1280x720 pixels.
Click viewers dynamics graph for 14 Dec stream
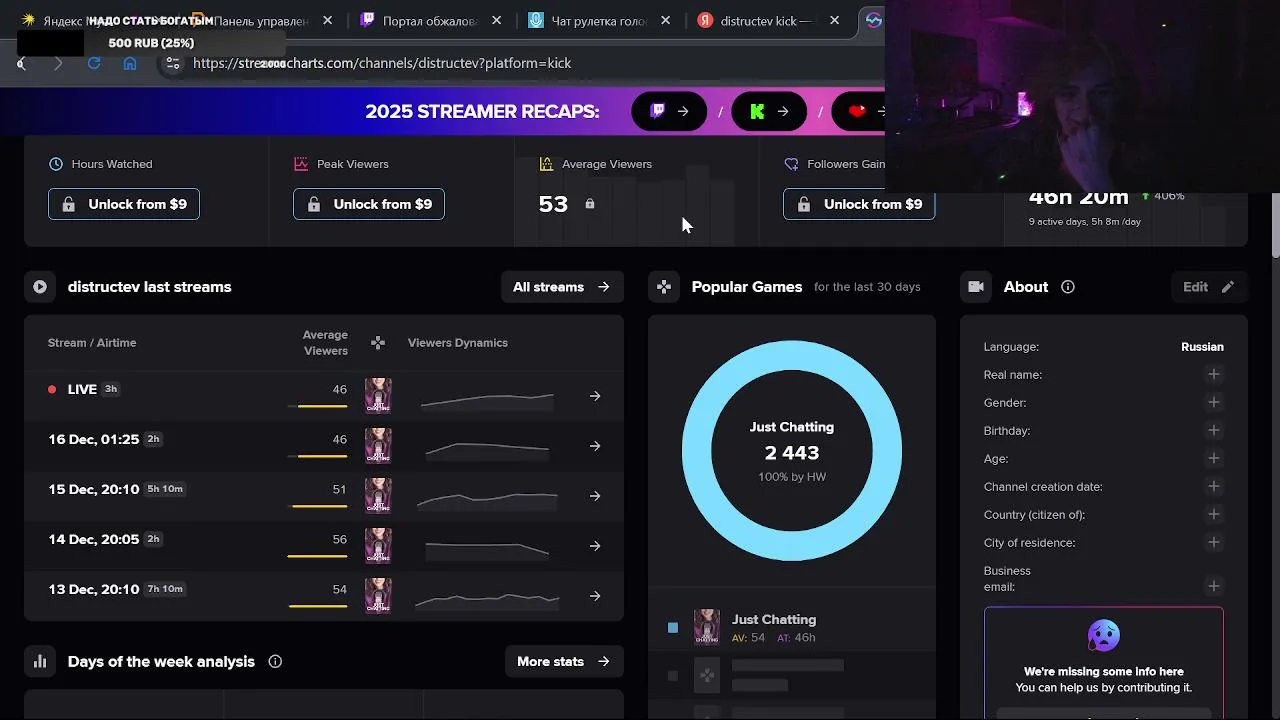pos(487,548)
